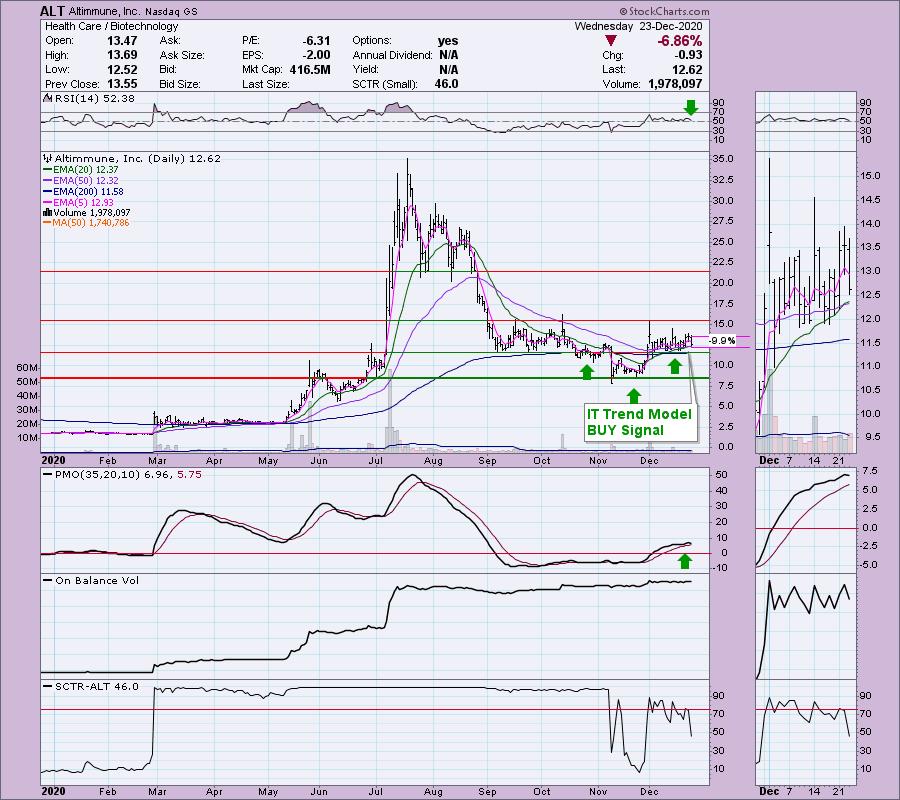Click the OHLC bar icon beside Altimmune (Daily)
The width and height of the screenshot is (900, 800).
point(48,158)
